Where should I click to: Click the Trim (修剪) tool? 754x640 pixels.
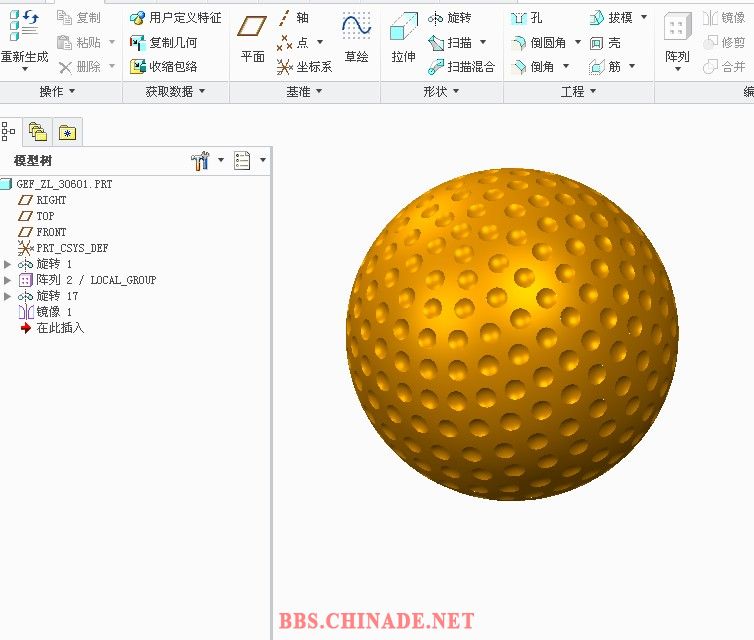pos(724,42)
